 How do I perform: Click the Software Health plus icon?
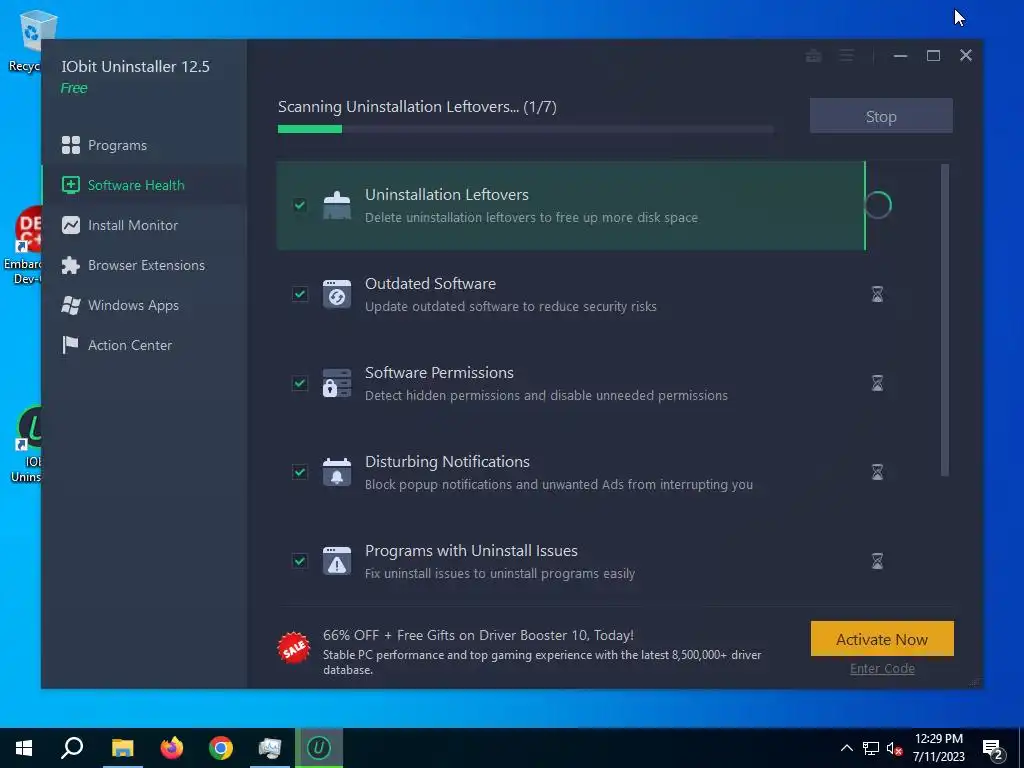point(71,185)
